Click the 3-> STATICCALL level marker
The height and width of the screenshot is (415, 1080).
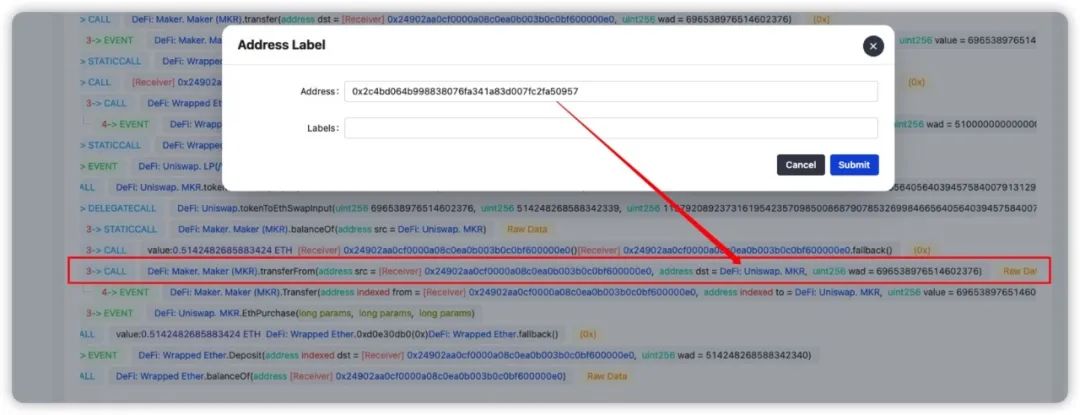coord(121,229)
